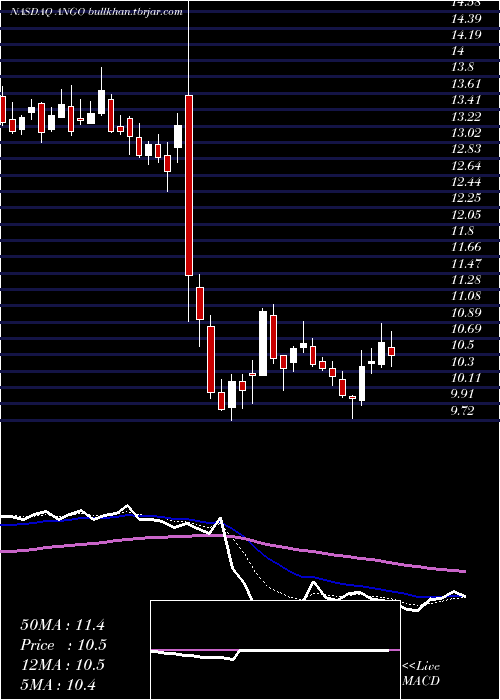Click the <<Live MACD label

[x=421, y=673]
